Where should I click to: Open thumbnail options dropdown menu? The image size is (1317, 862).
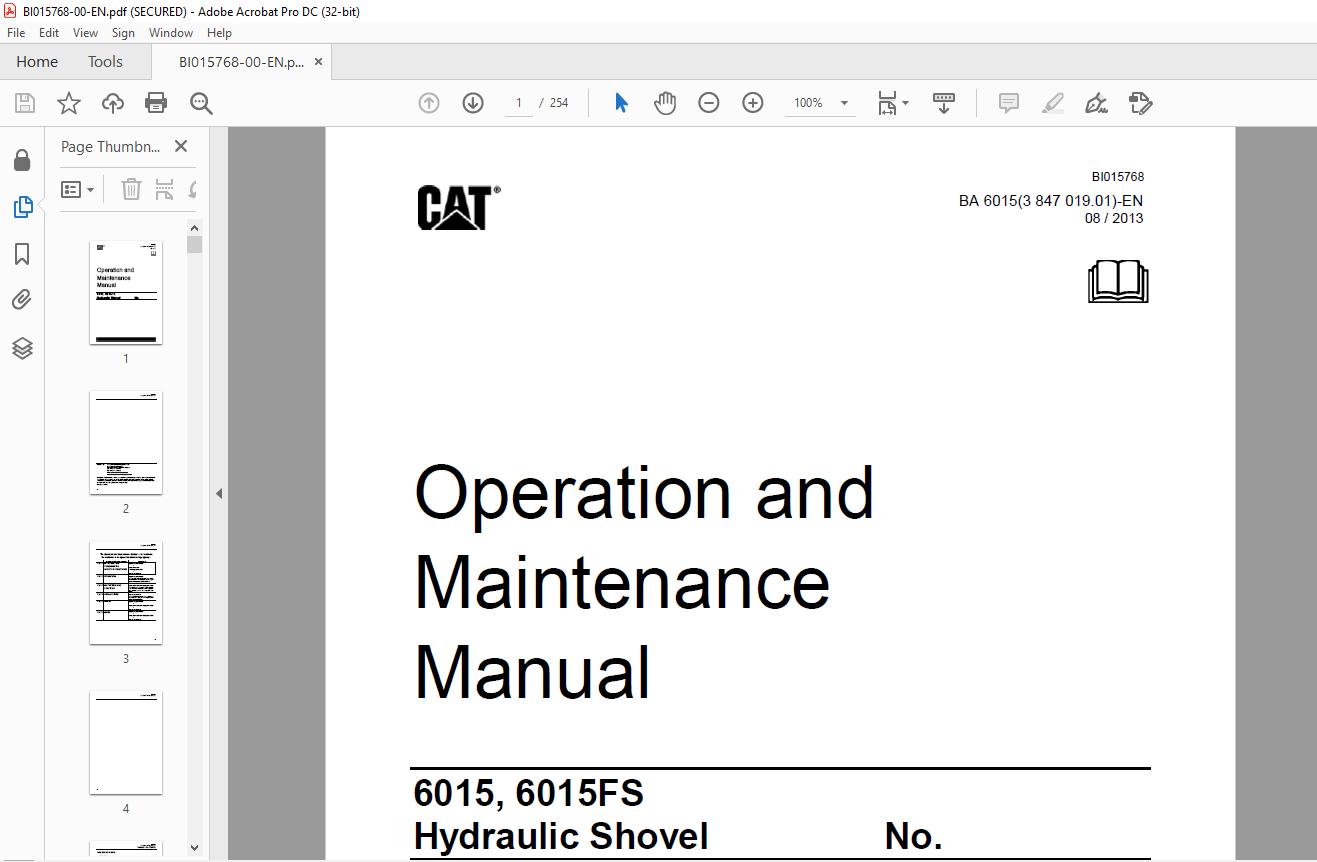click(x=78, y=189)
